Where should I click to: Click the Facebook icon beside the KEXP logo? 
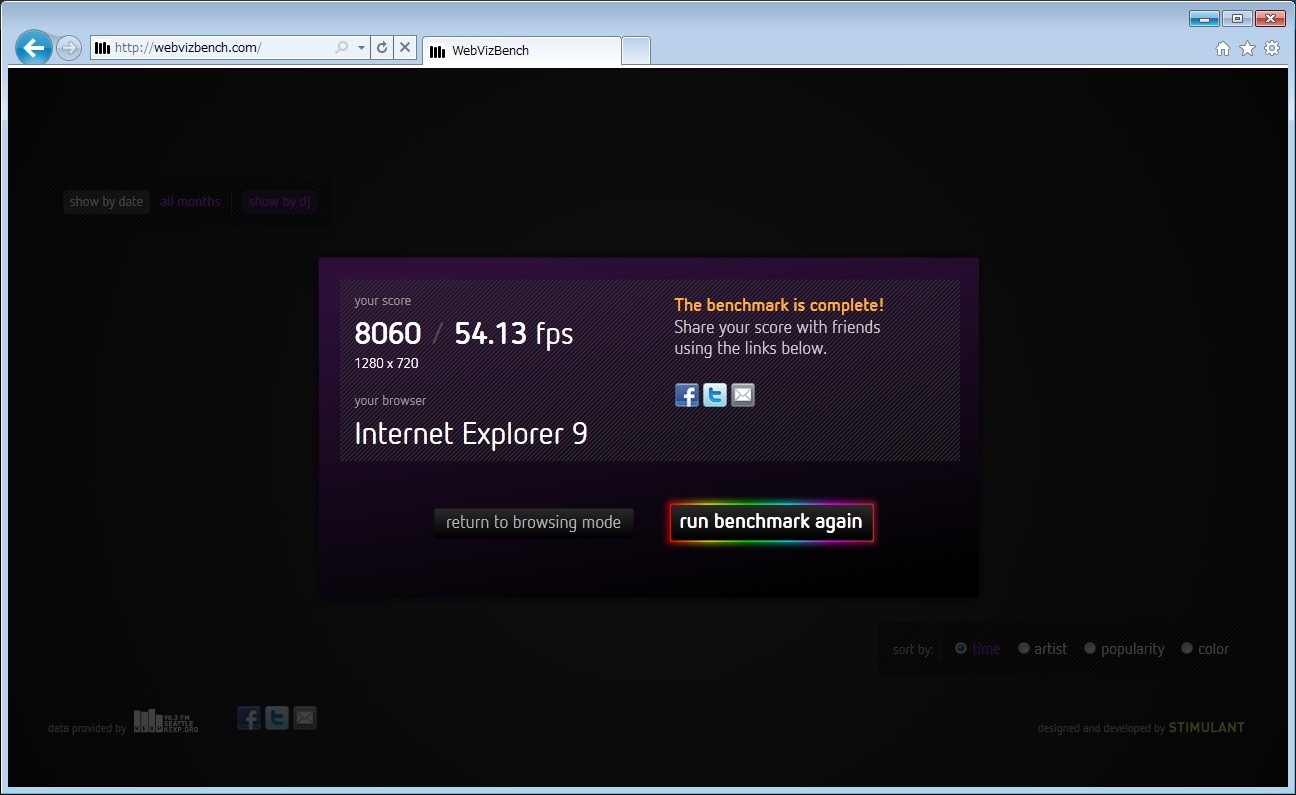[249, 718]
